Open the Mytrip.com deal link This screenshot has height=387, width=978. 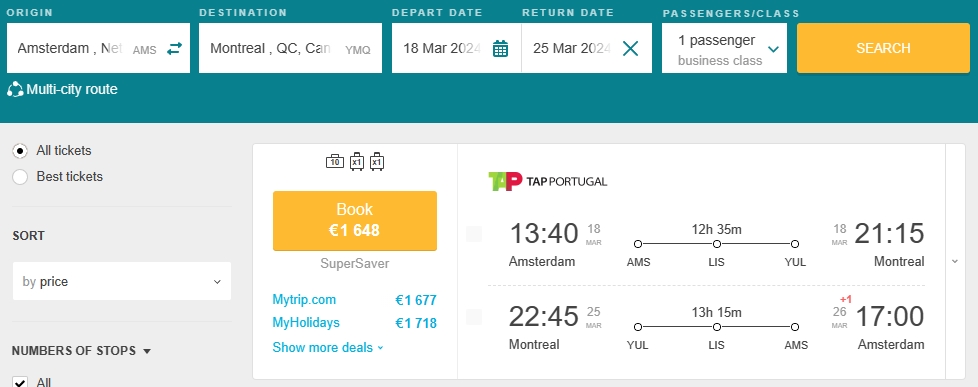304,300
